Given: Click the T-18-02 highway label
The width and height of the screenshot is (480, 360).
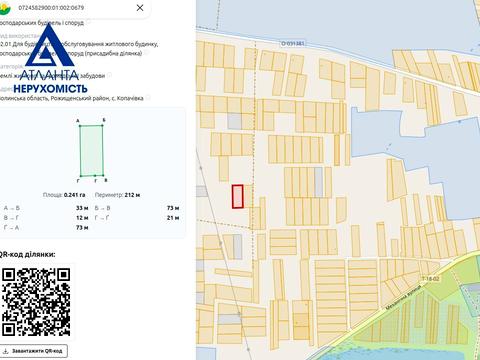Looking at the screenshot, I should (430, 278).
